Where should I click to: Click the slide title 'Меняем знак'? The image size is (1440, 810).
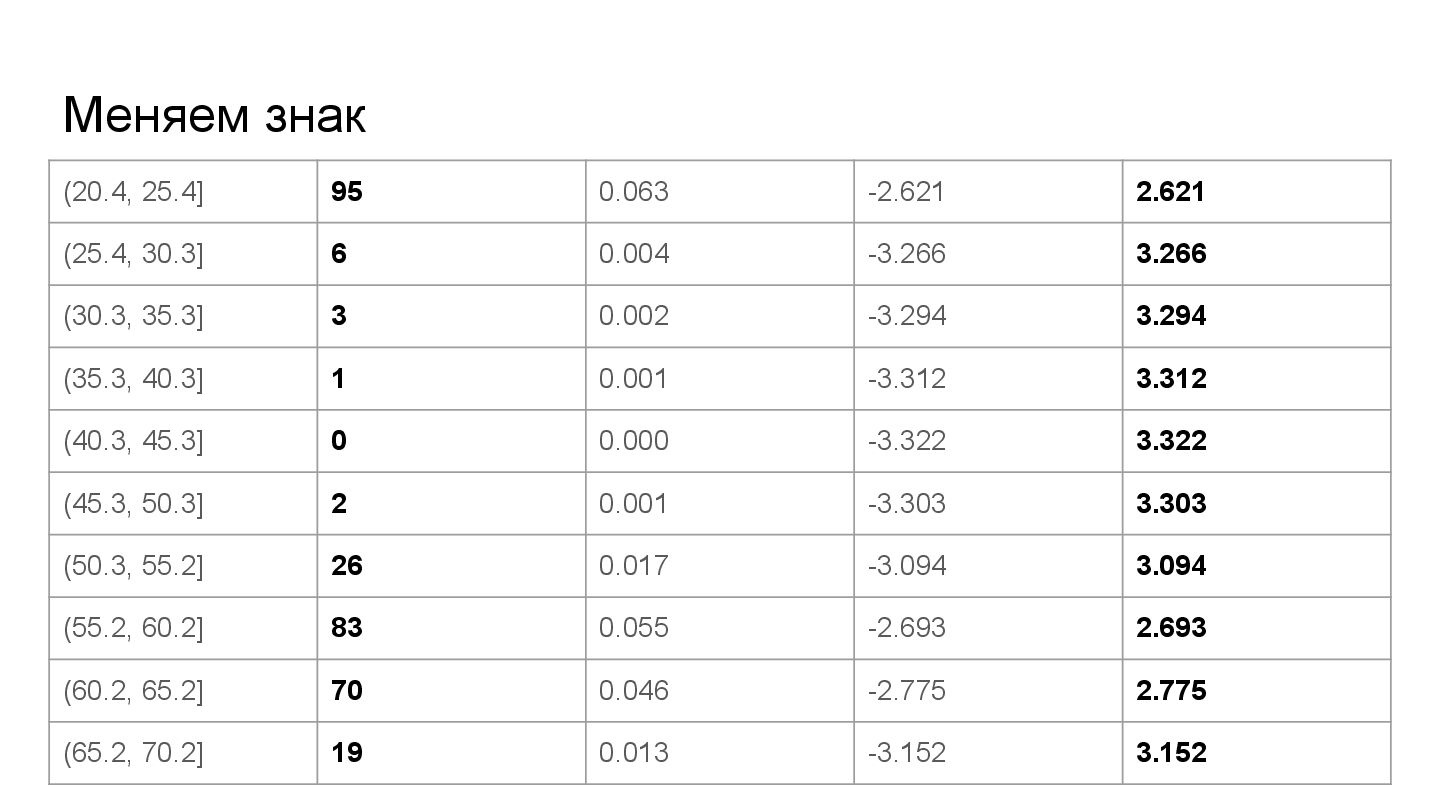[214, 116]
